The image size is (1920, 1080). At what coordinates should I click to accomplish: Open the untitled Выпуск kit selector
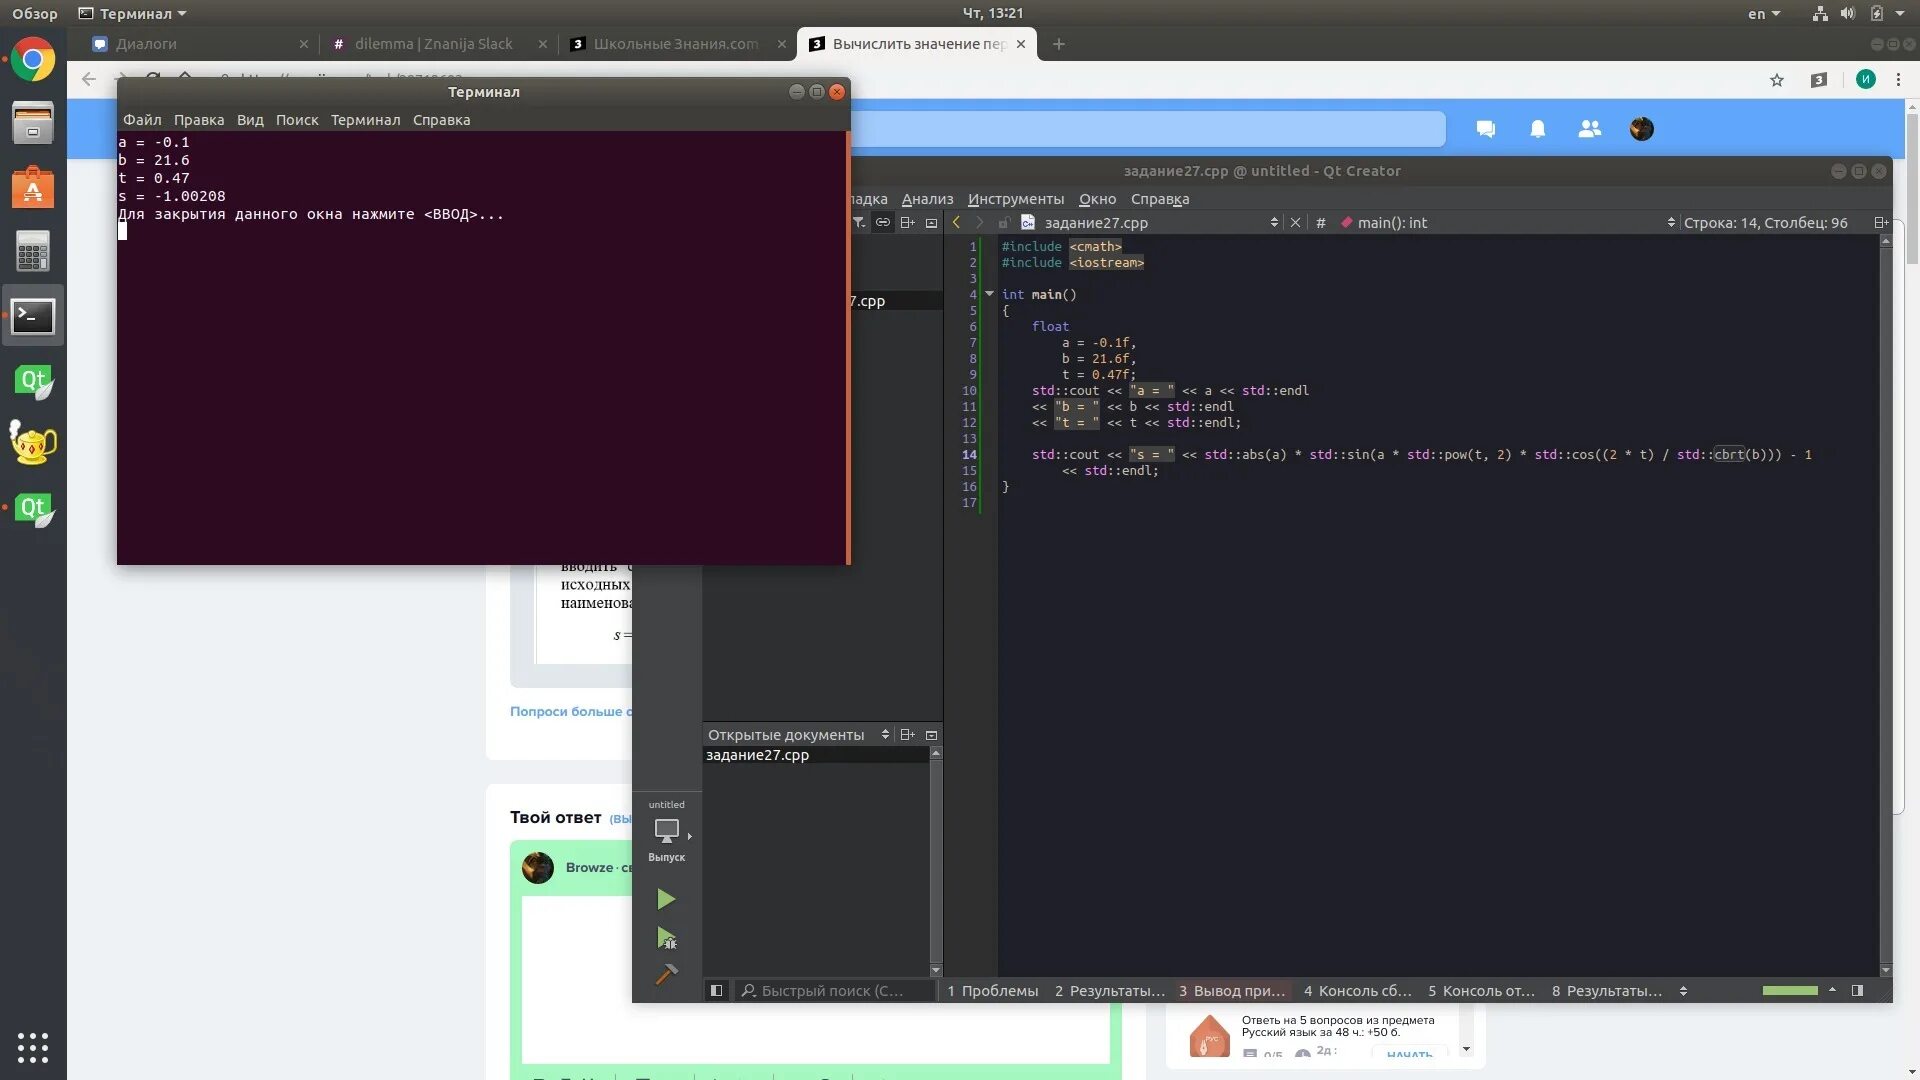coord(667,832)
